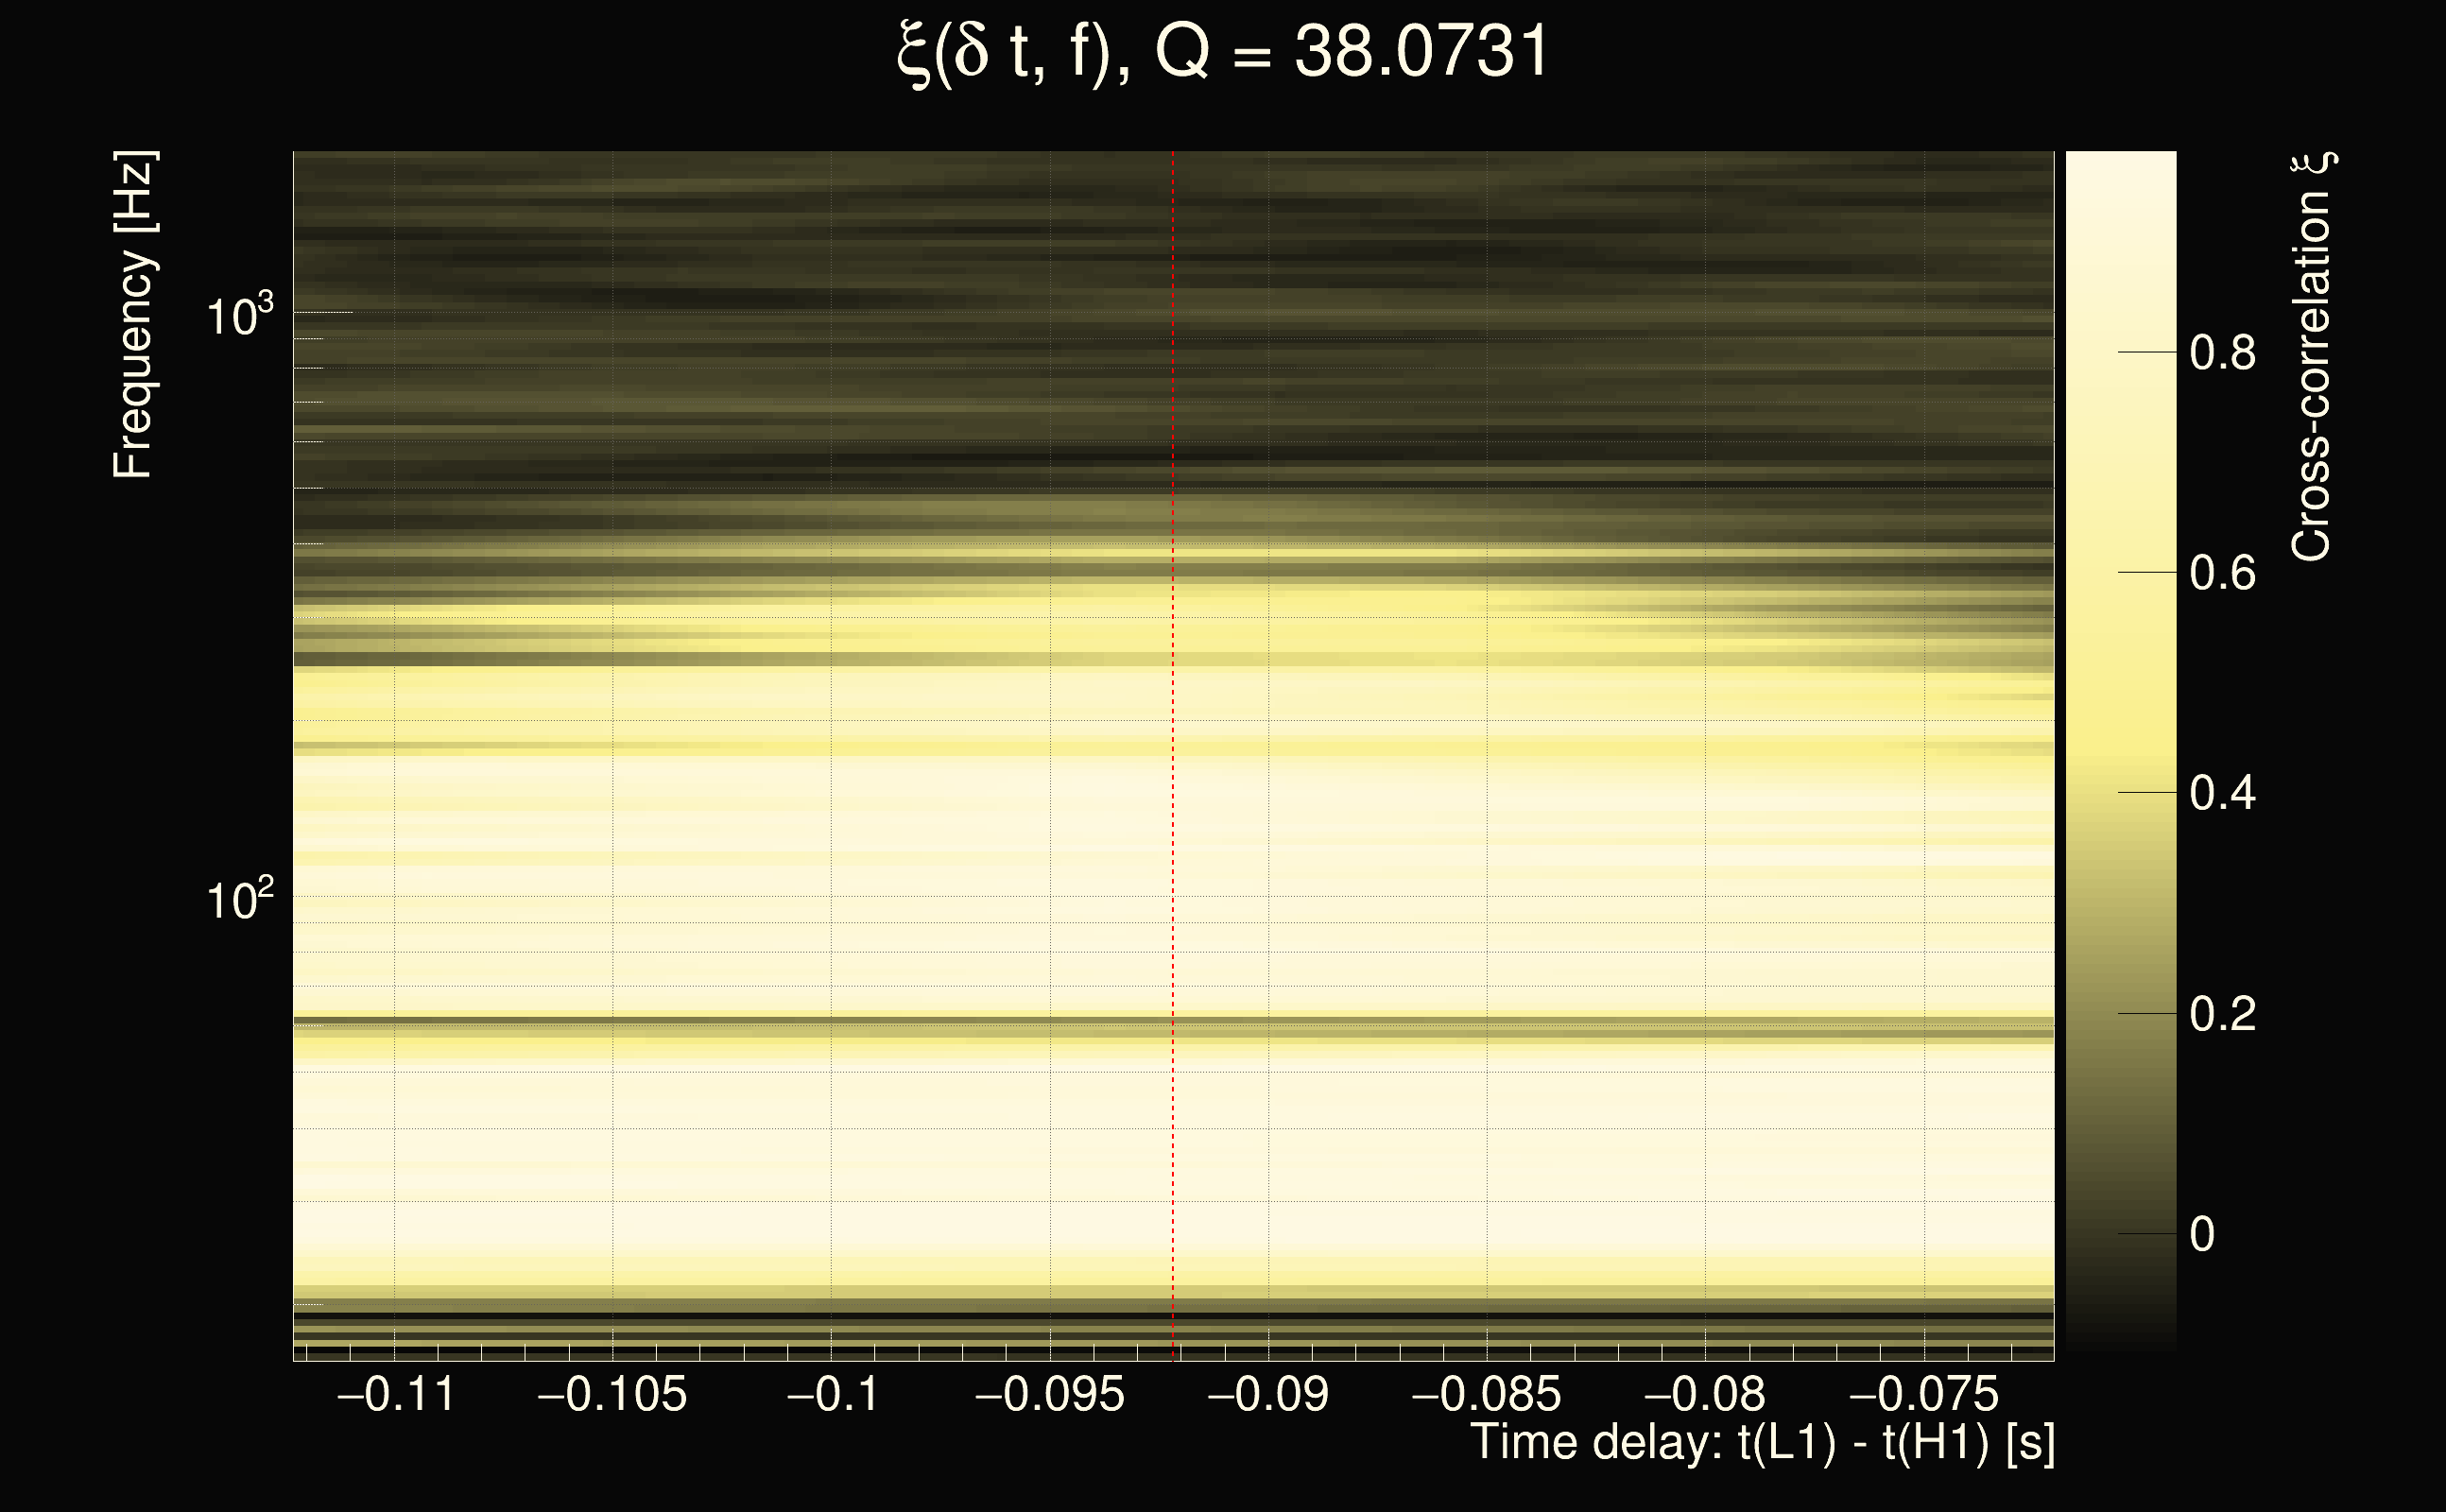Click the 0.2 tick label on the colorbar
Screen dimensions: 2446x1512
[x=2222, y=1015]
